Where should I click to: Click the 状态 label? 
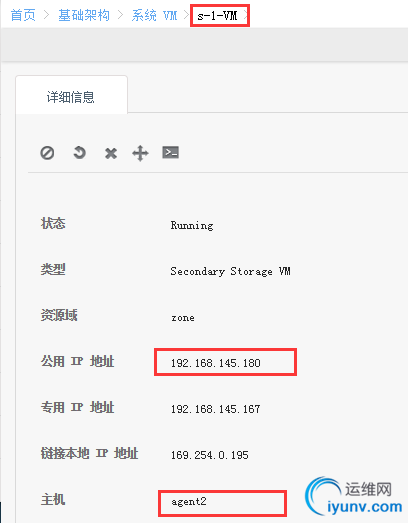53,223
